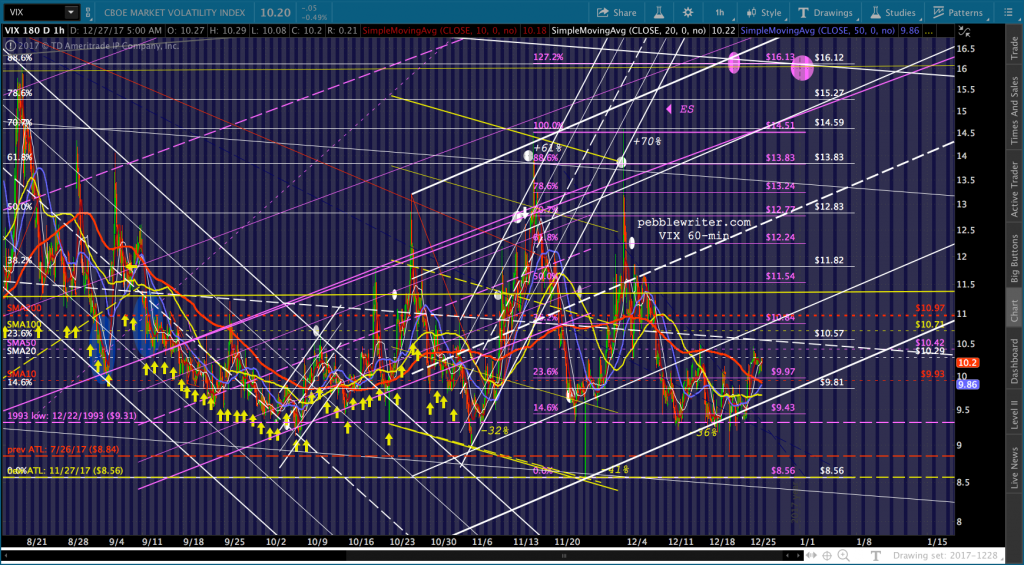Open the Studies menu
1024x565 pixels.
(894, 12)
